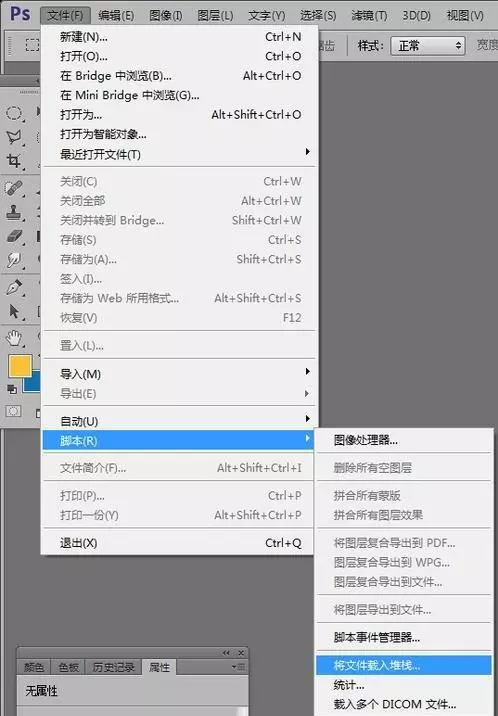Choose 脚本事件管理器...
The image size is (498, 716).
pos(404,637)
